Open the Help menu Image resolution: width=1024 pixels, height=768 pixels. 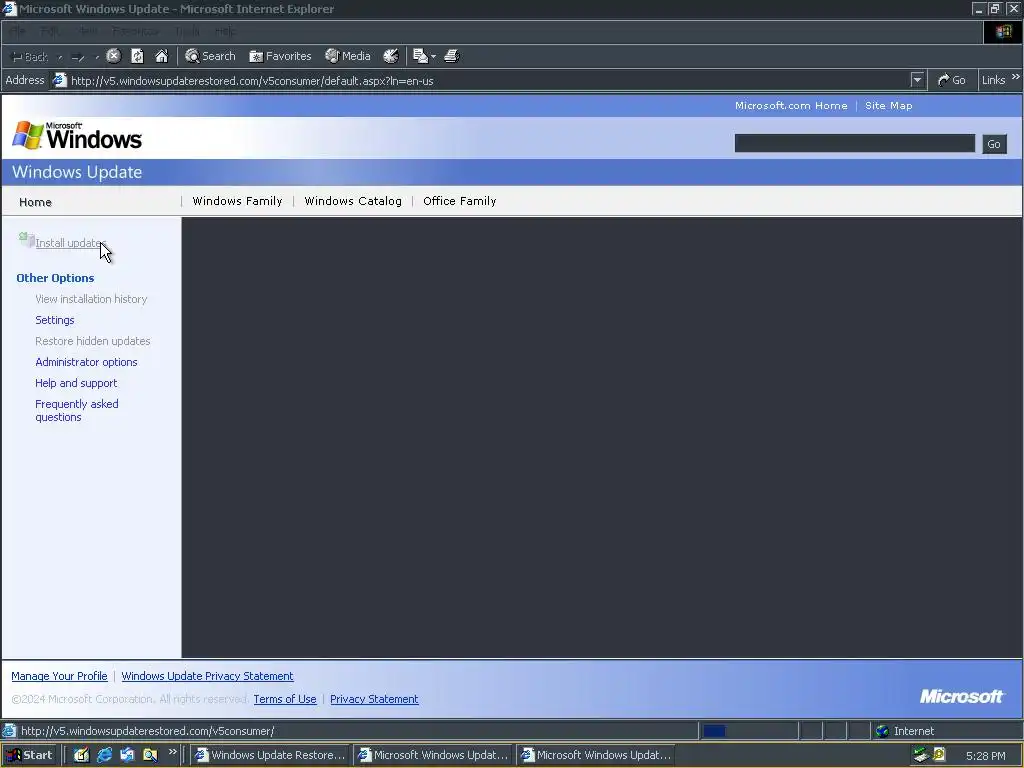(225, 31)
